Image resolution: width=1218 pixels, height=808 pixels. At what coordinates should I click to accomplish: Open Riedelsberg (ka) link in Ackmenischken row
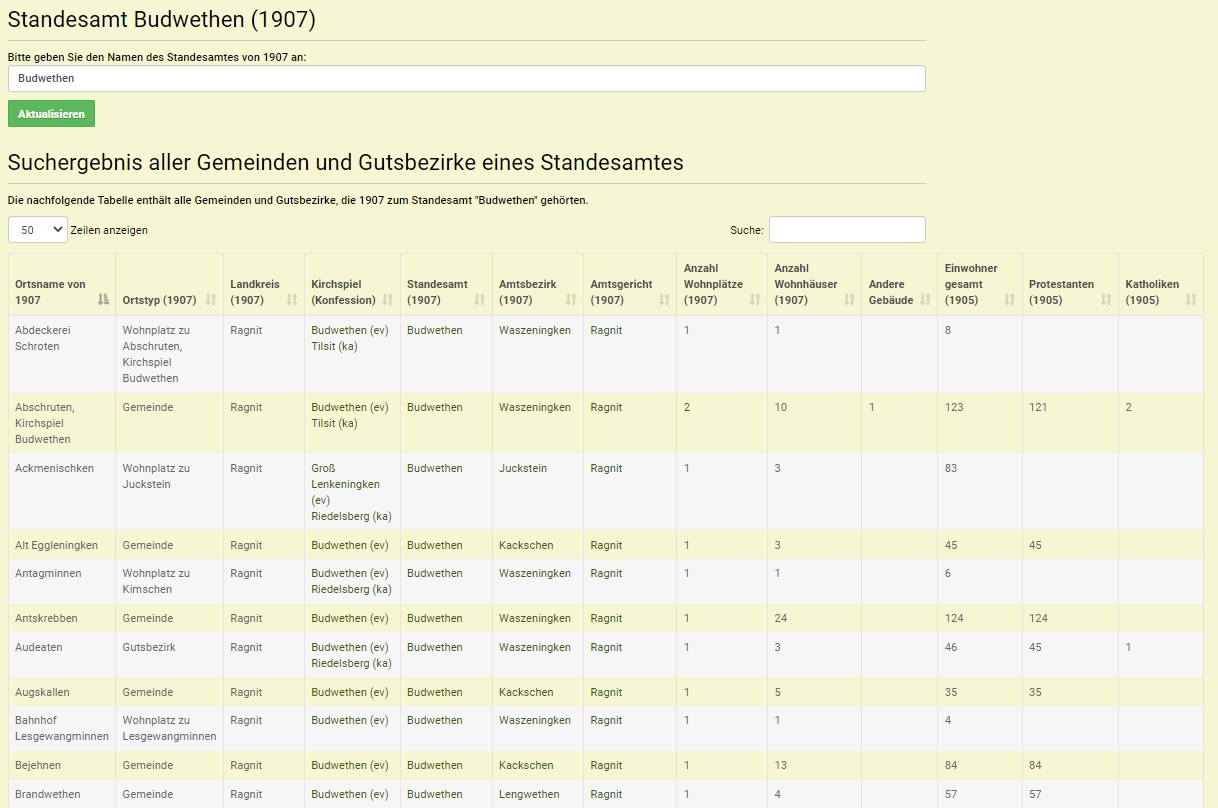pyautogui.click(x=351, y=516)
